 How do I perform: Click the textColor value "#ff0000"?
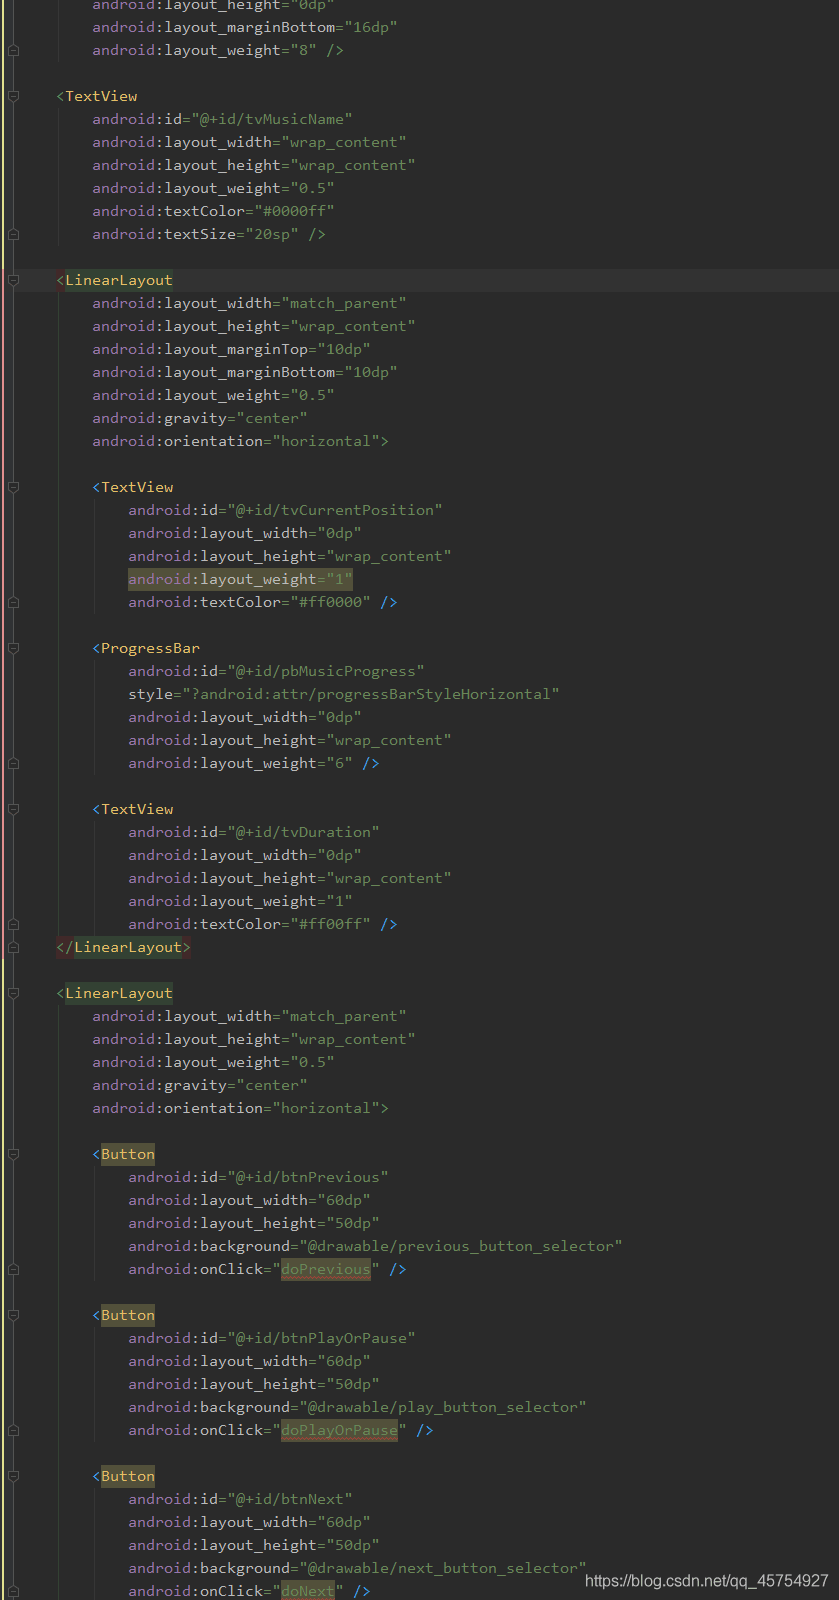click(x=331, y=602)
